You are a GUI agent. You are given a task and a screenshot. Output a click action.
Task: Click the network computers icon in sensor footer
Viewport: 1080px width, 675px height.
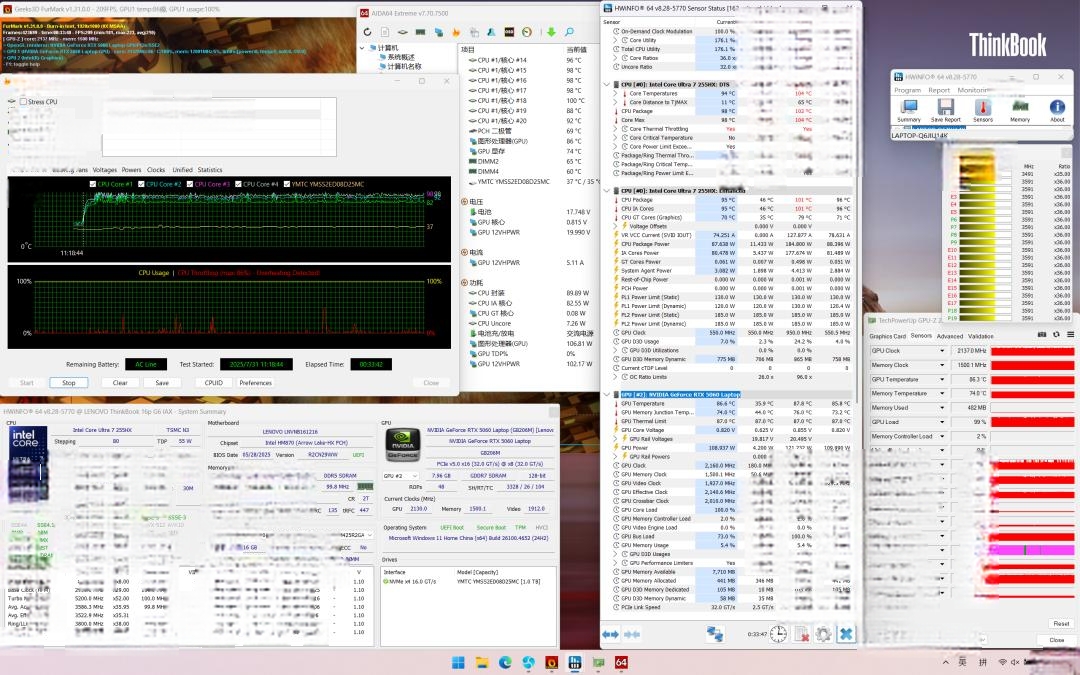[715, 634]
